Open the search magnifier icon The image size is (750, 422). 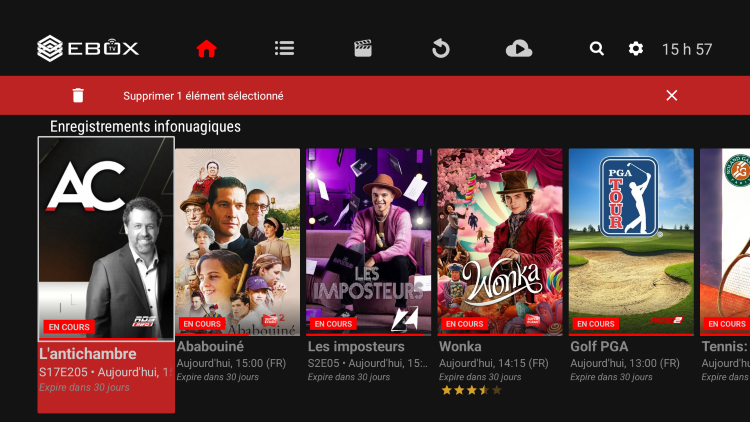pyautogui.click(x=597, y=48)
